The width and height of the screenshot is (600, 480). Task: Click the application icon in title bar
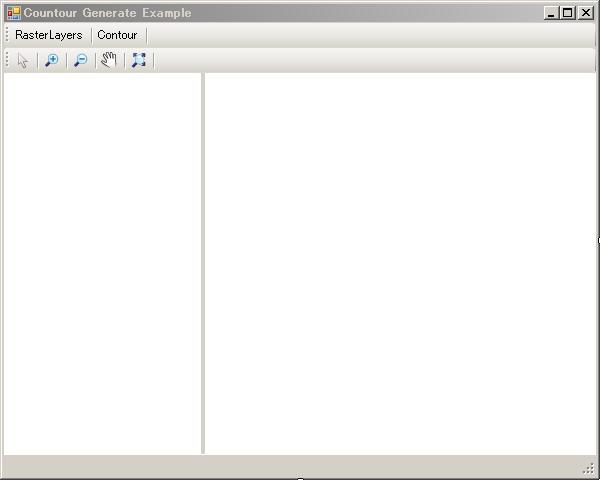(13, 13)
